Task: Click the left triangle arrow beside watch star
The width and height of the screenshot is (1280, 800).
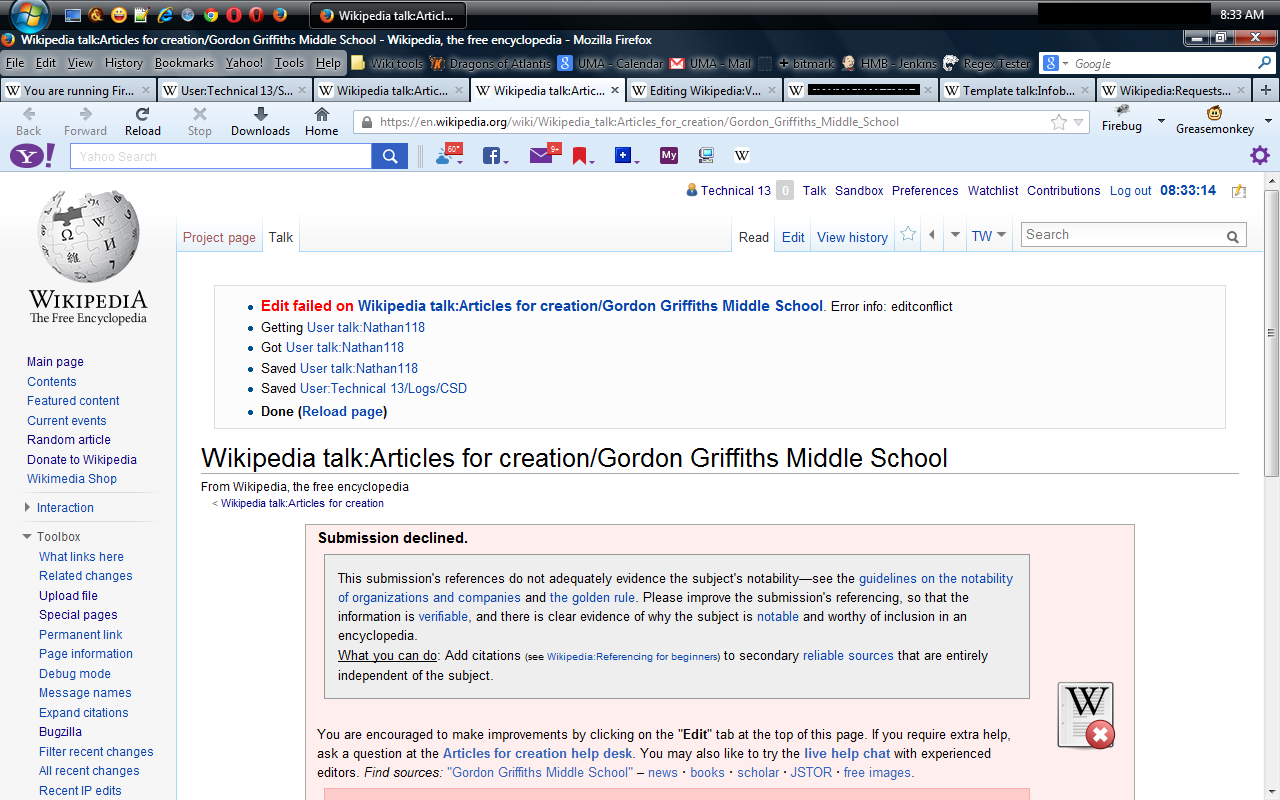Action: point(932,235)
